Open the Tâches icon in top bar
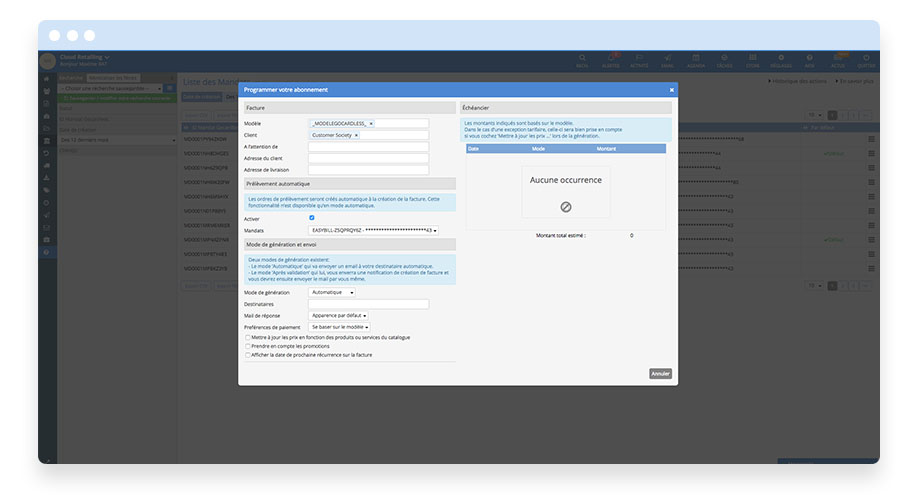 pyautogui.click(x=724, y=60)
